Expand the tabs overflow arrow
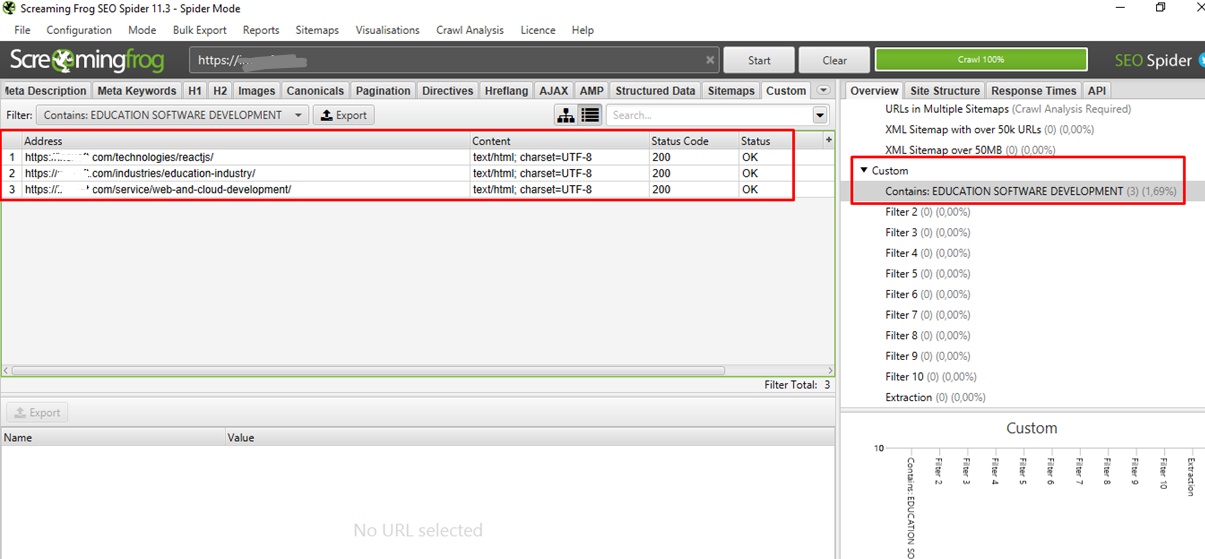Screen dimensions: 1205x559 click(x=823, y=91)
